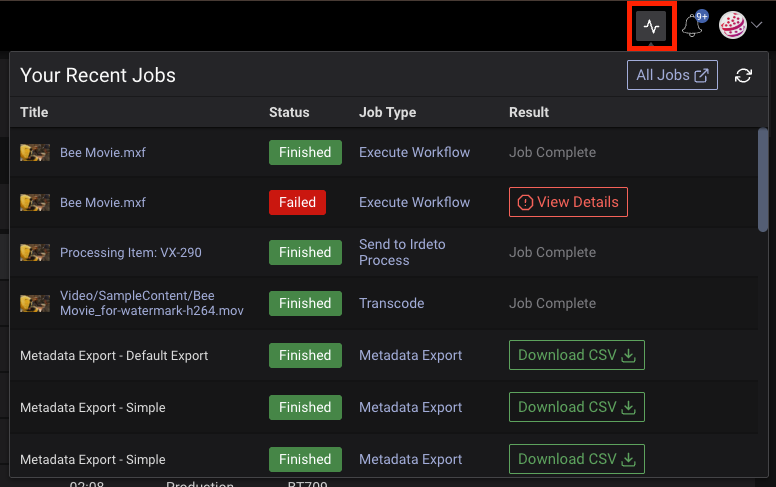Expand the user account dropdown chevron

click(x=756, y=27)
